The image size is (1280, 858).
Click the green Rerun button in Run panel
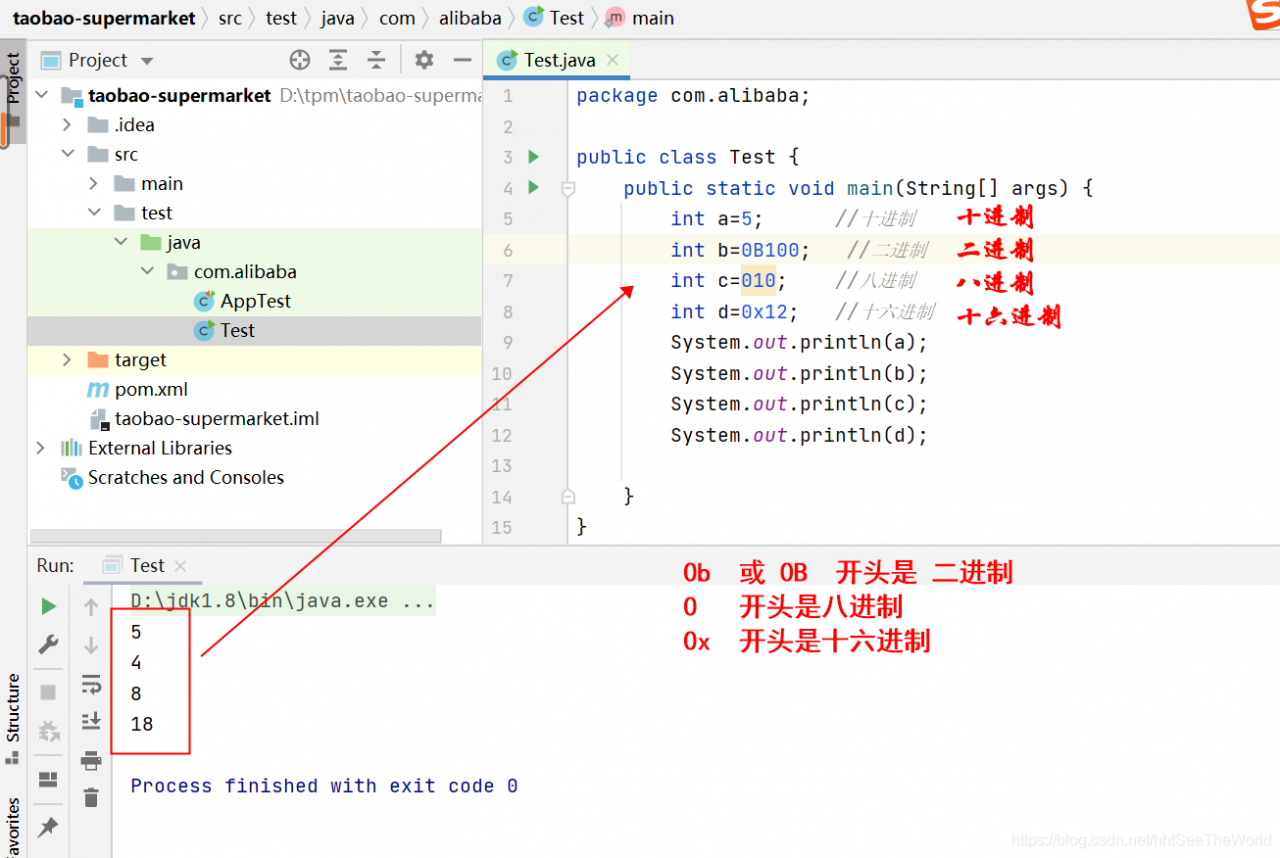pyautogui.click(x=48, y=606)
